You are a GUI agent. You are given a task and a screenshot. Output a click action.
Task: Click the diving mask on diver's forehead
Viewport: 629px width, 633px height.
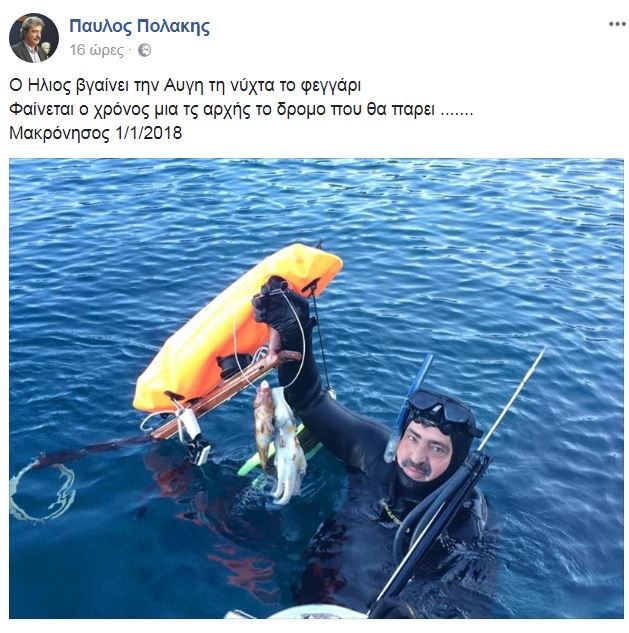point(442,406)
